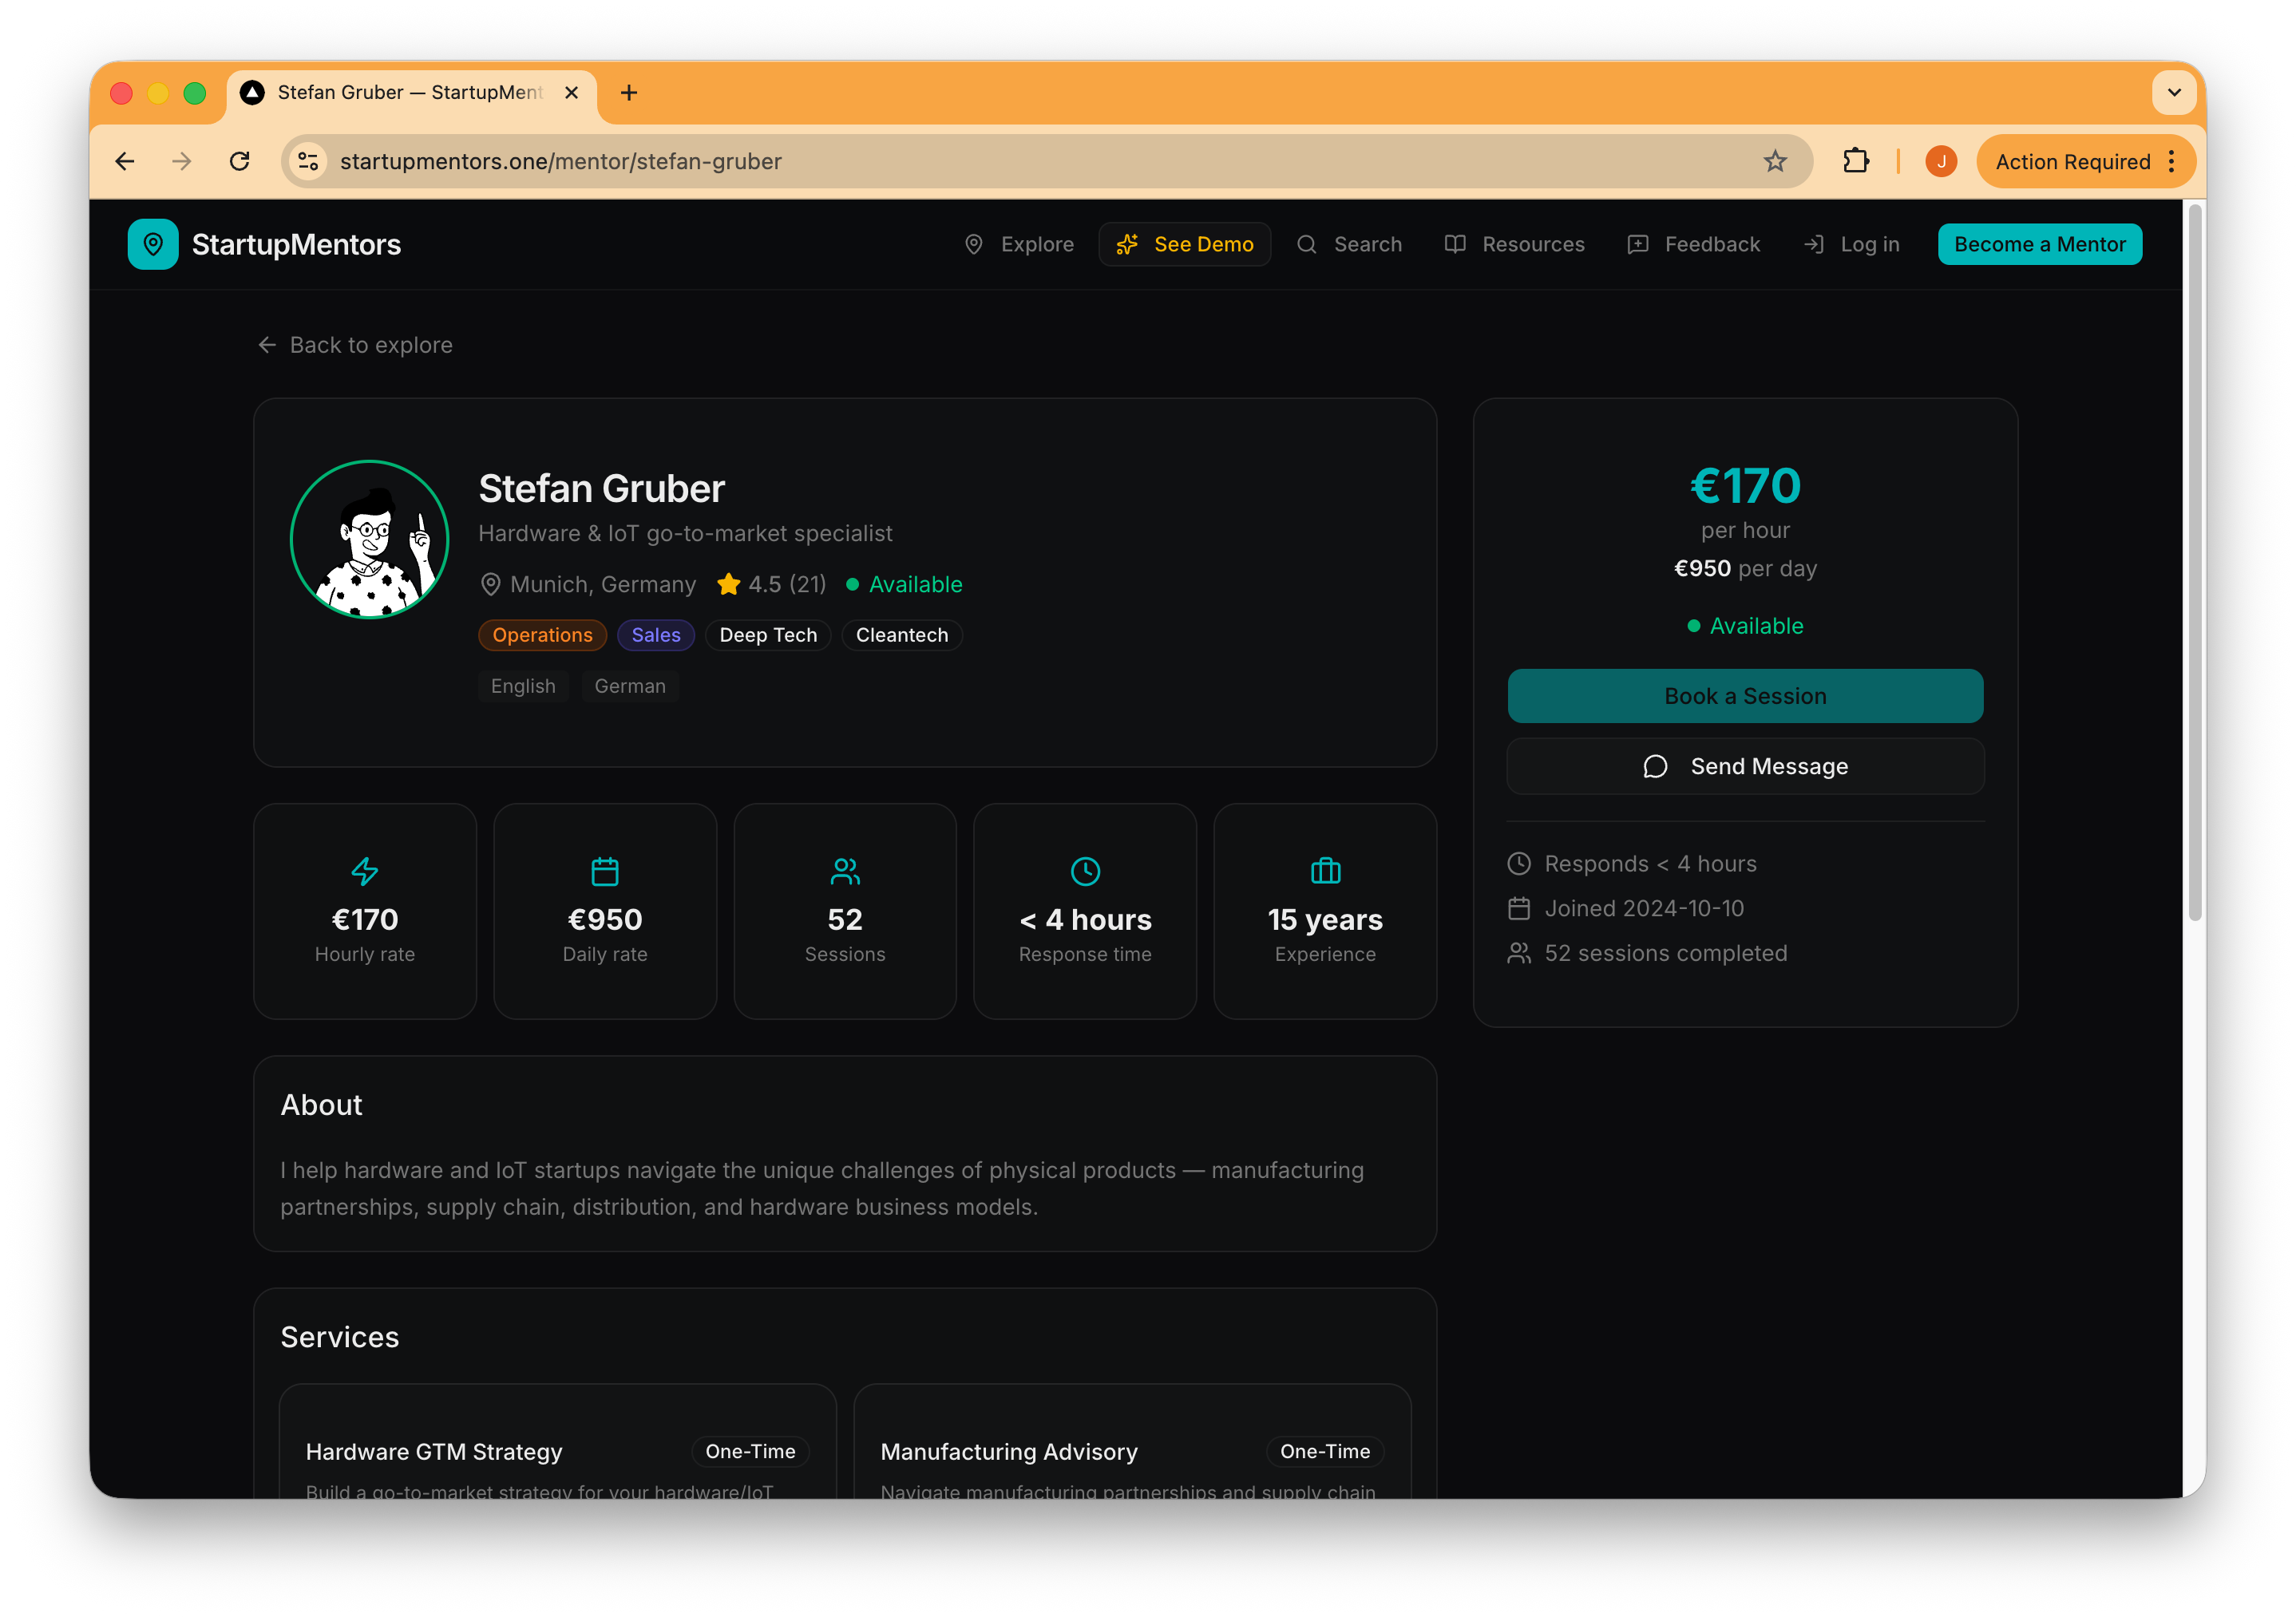
Task: Click the English language badge
Action: point(523,686)
